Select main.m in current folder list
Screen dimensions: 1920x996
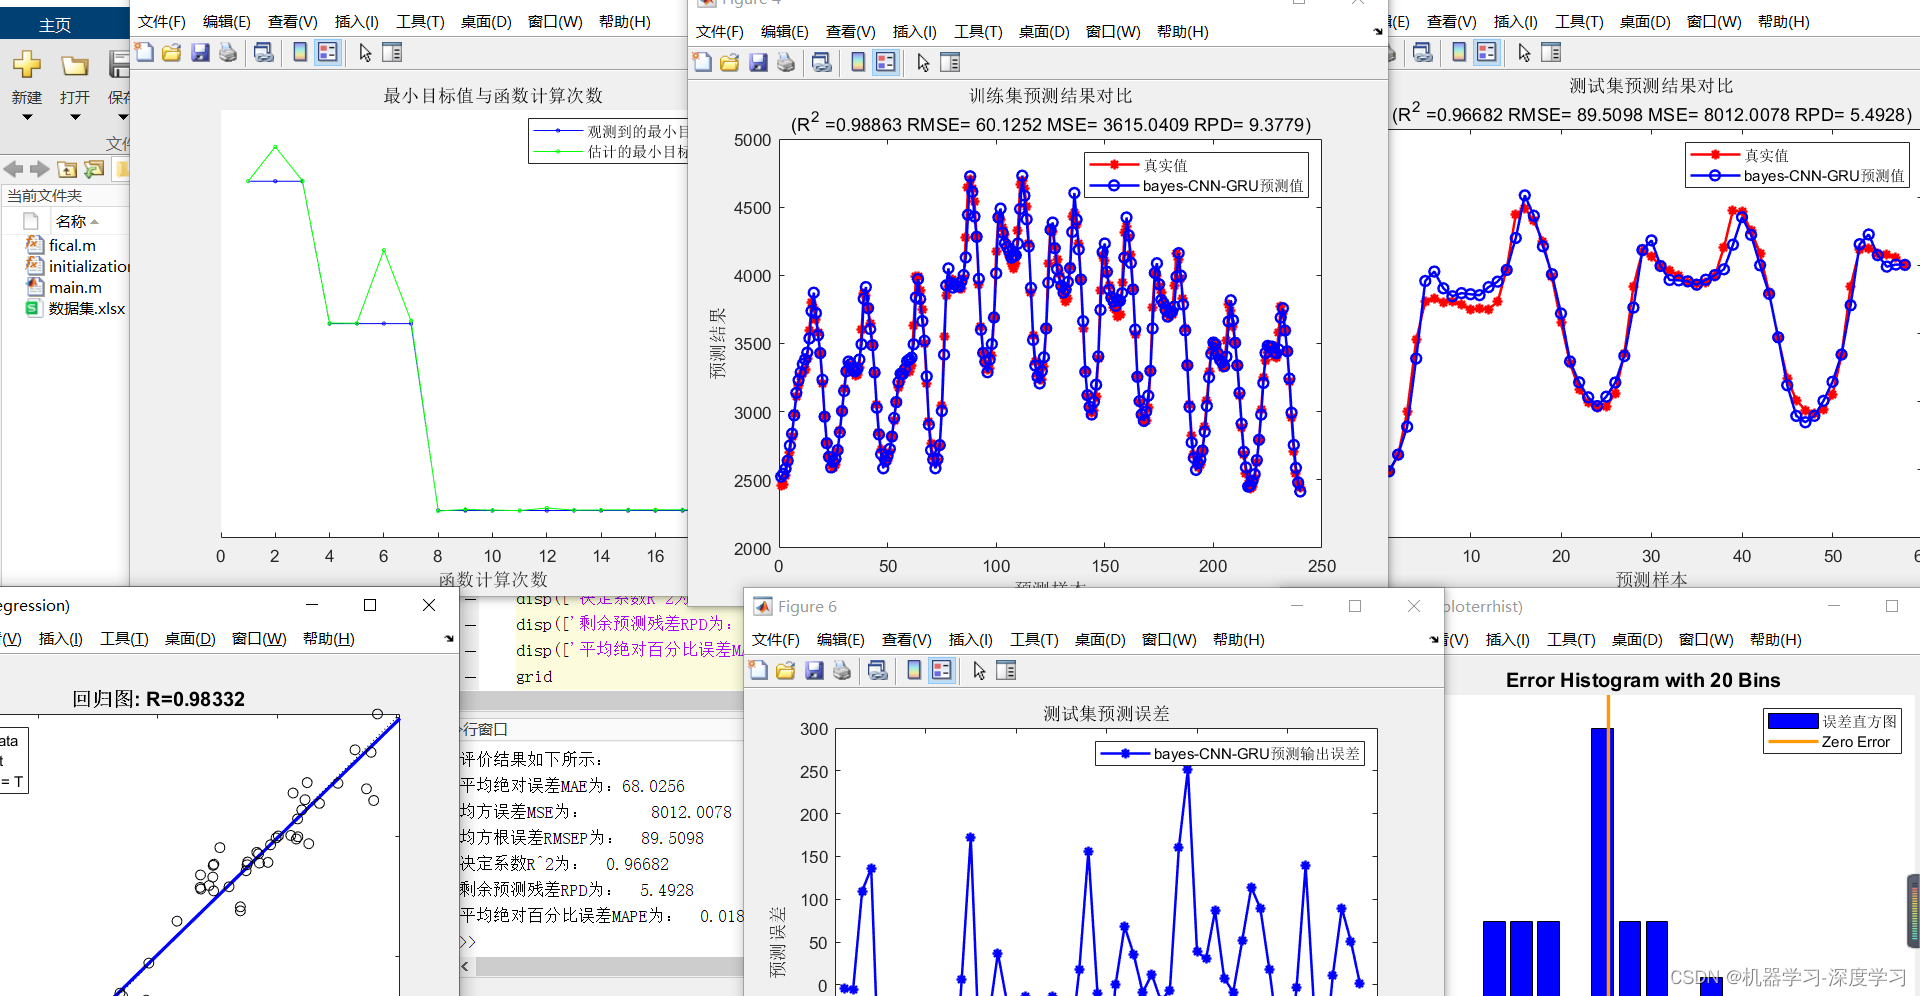tap(75, 287)
